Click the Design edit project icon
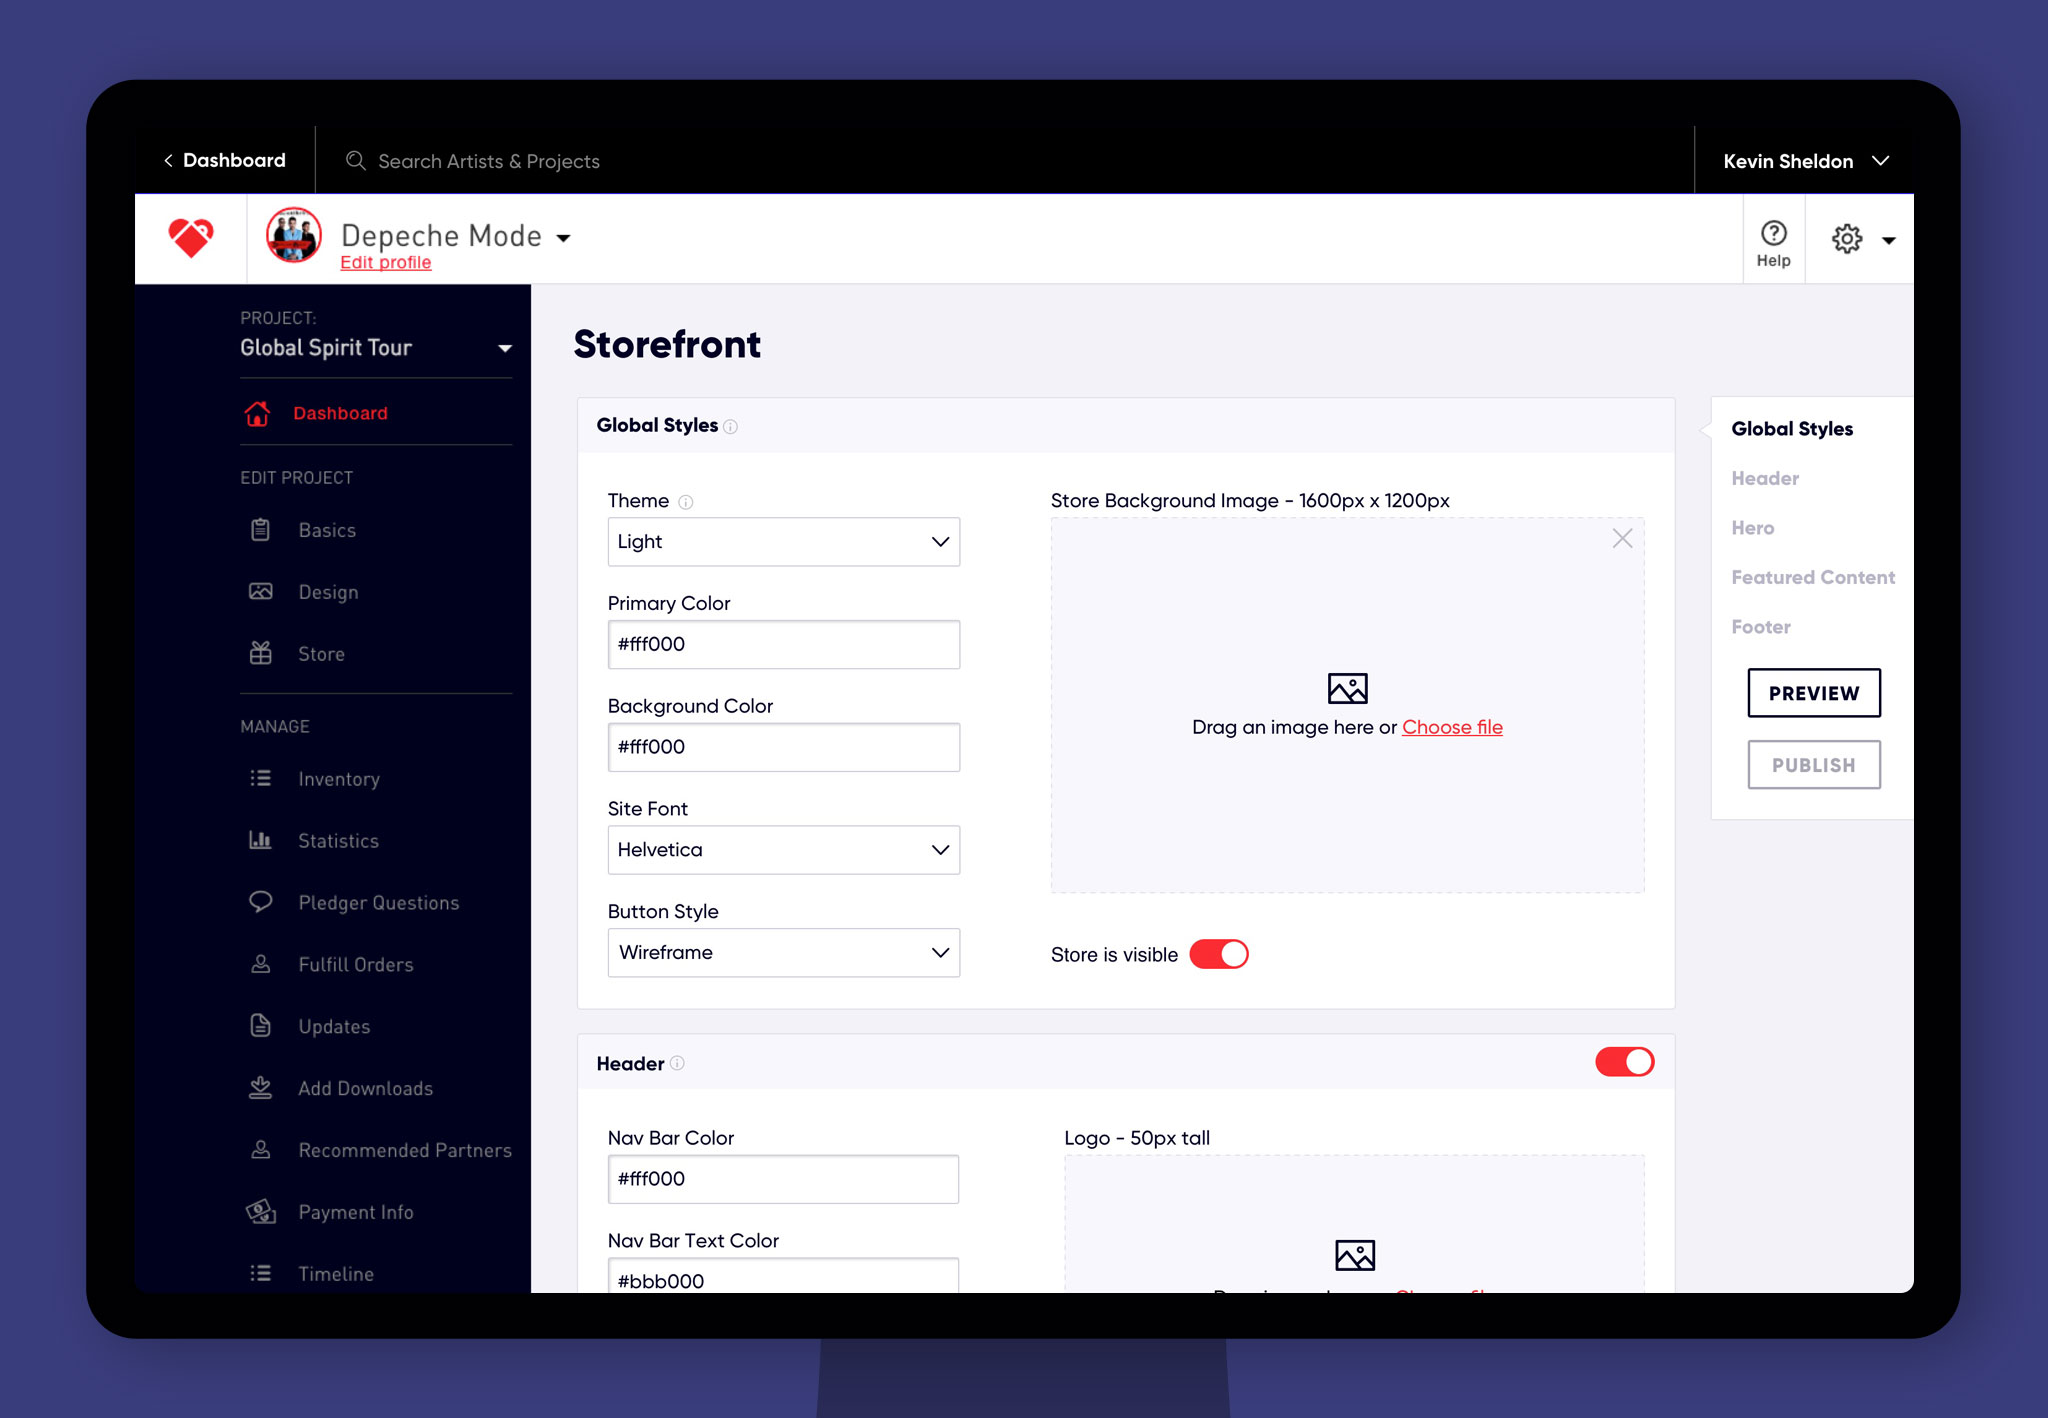The height and width of the screenshot is (1418, 2048). coord(260,591)
